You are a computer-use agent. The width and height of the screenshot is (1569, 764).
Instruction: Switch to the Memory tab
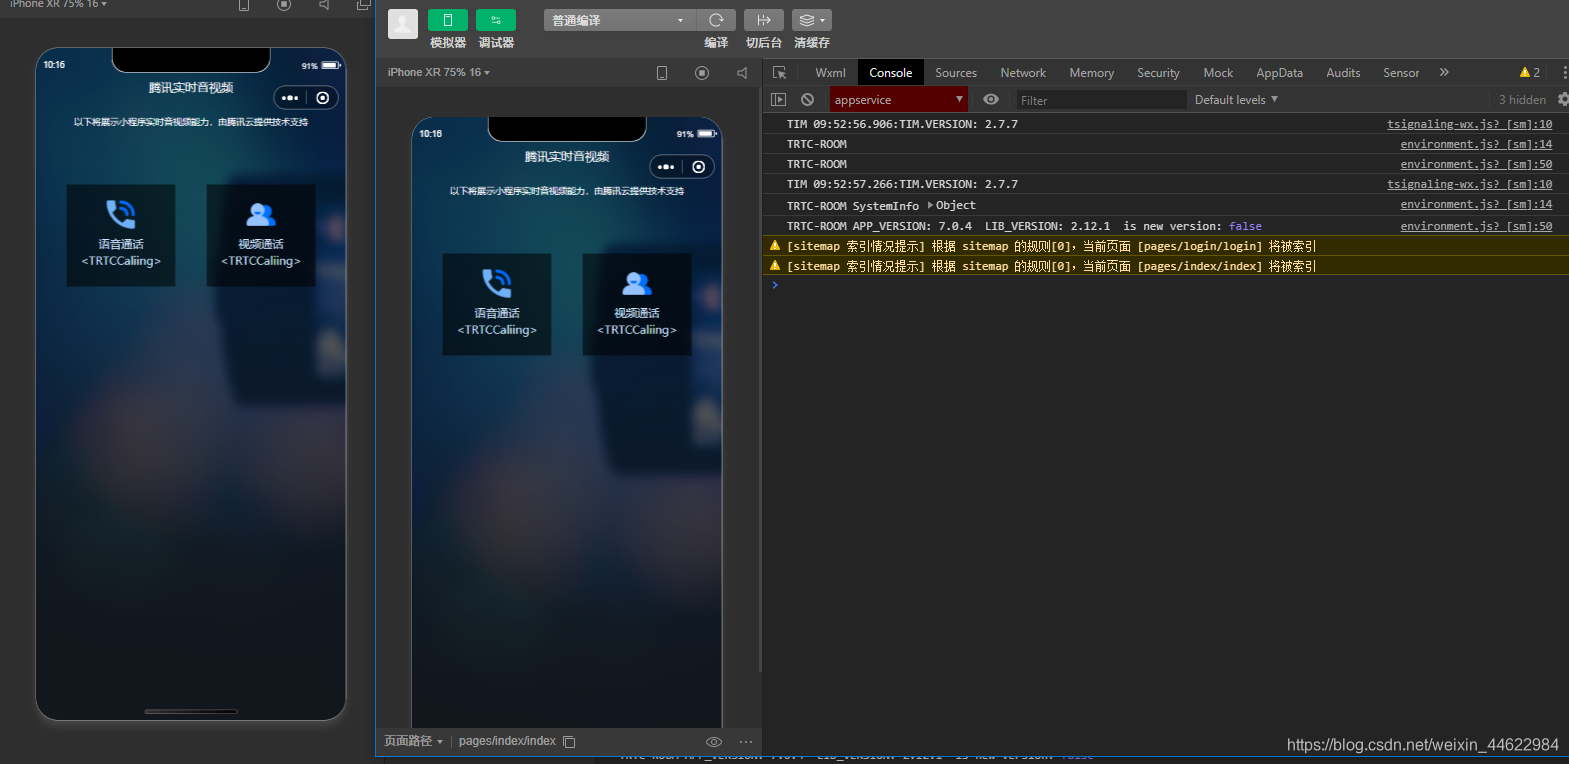[x=1091, y=73]
